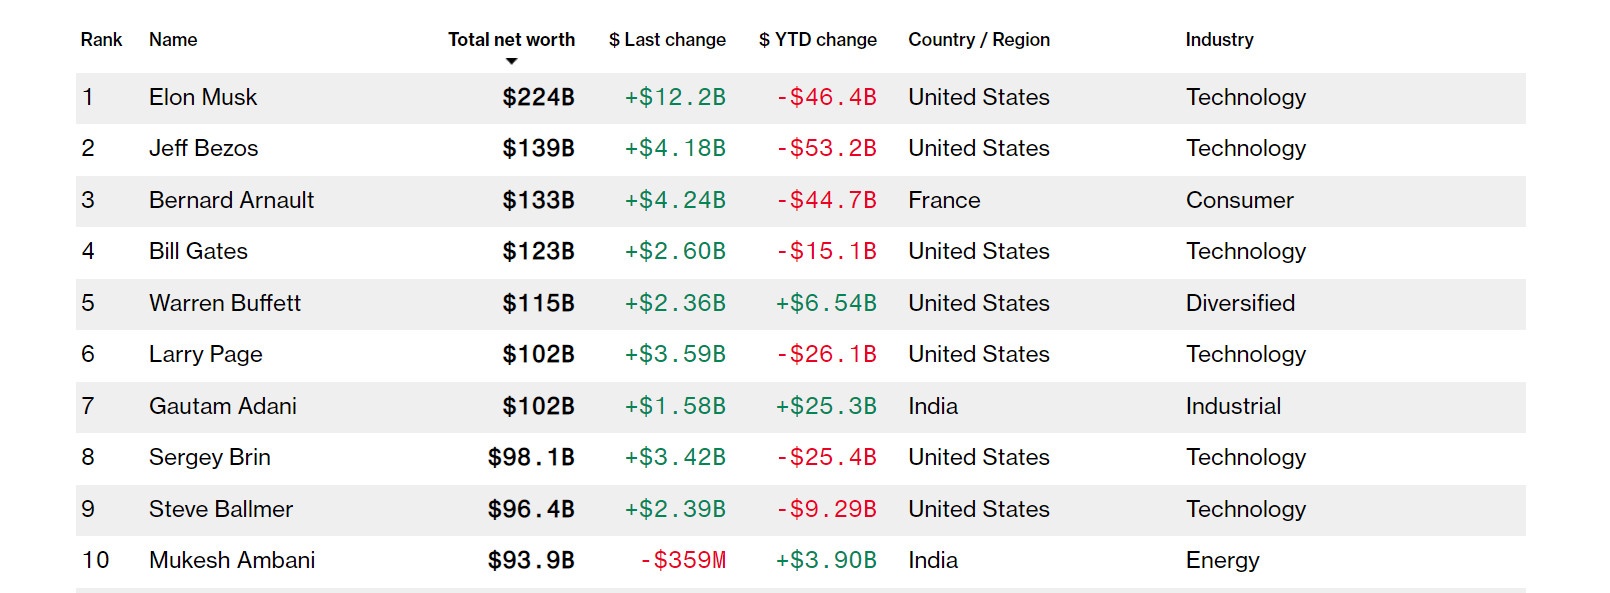This screenshot has height=593, width=1610.
Task: Open Jeff Bezos's profile link
Action: click(x=203, y=149)
